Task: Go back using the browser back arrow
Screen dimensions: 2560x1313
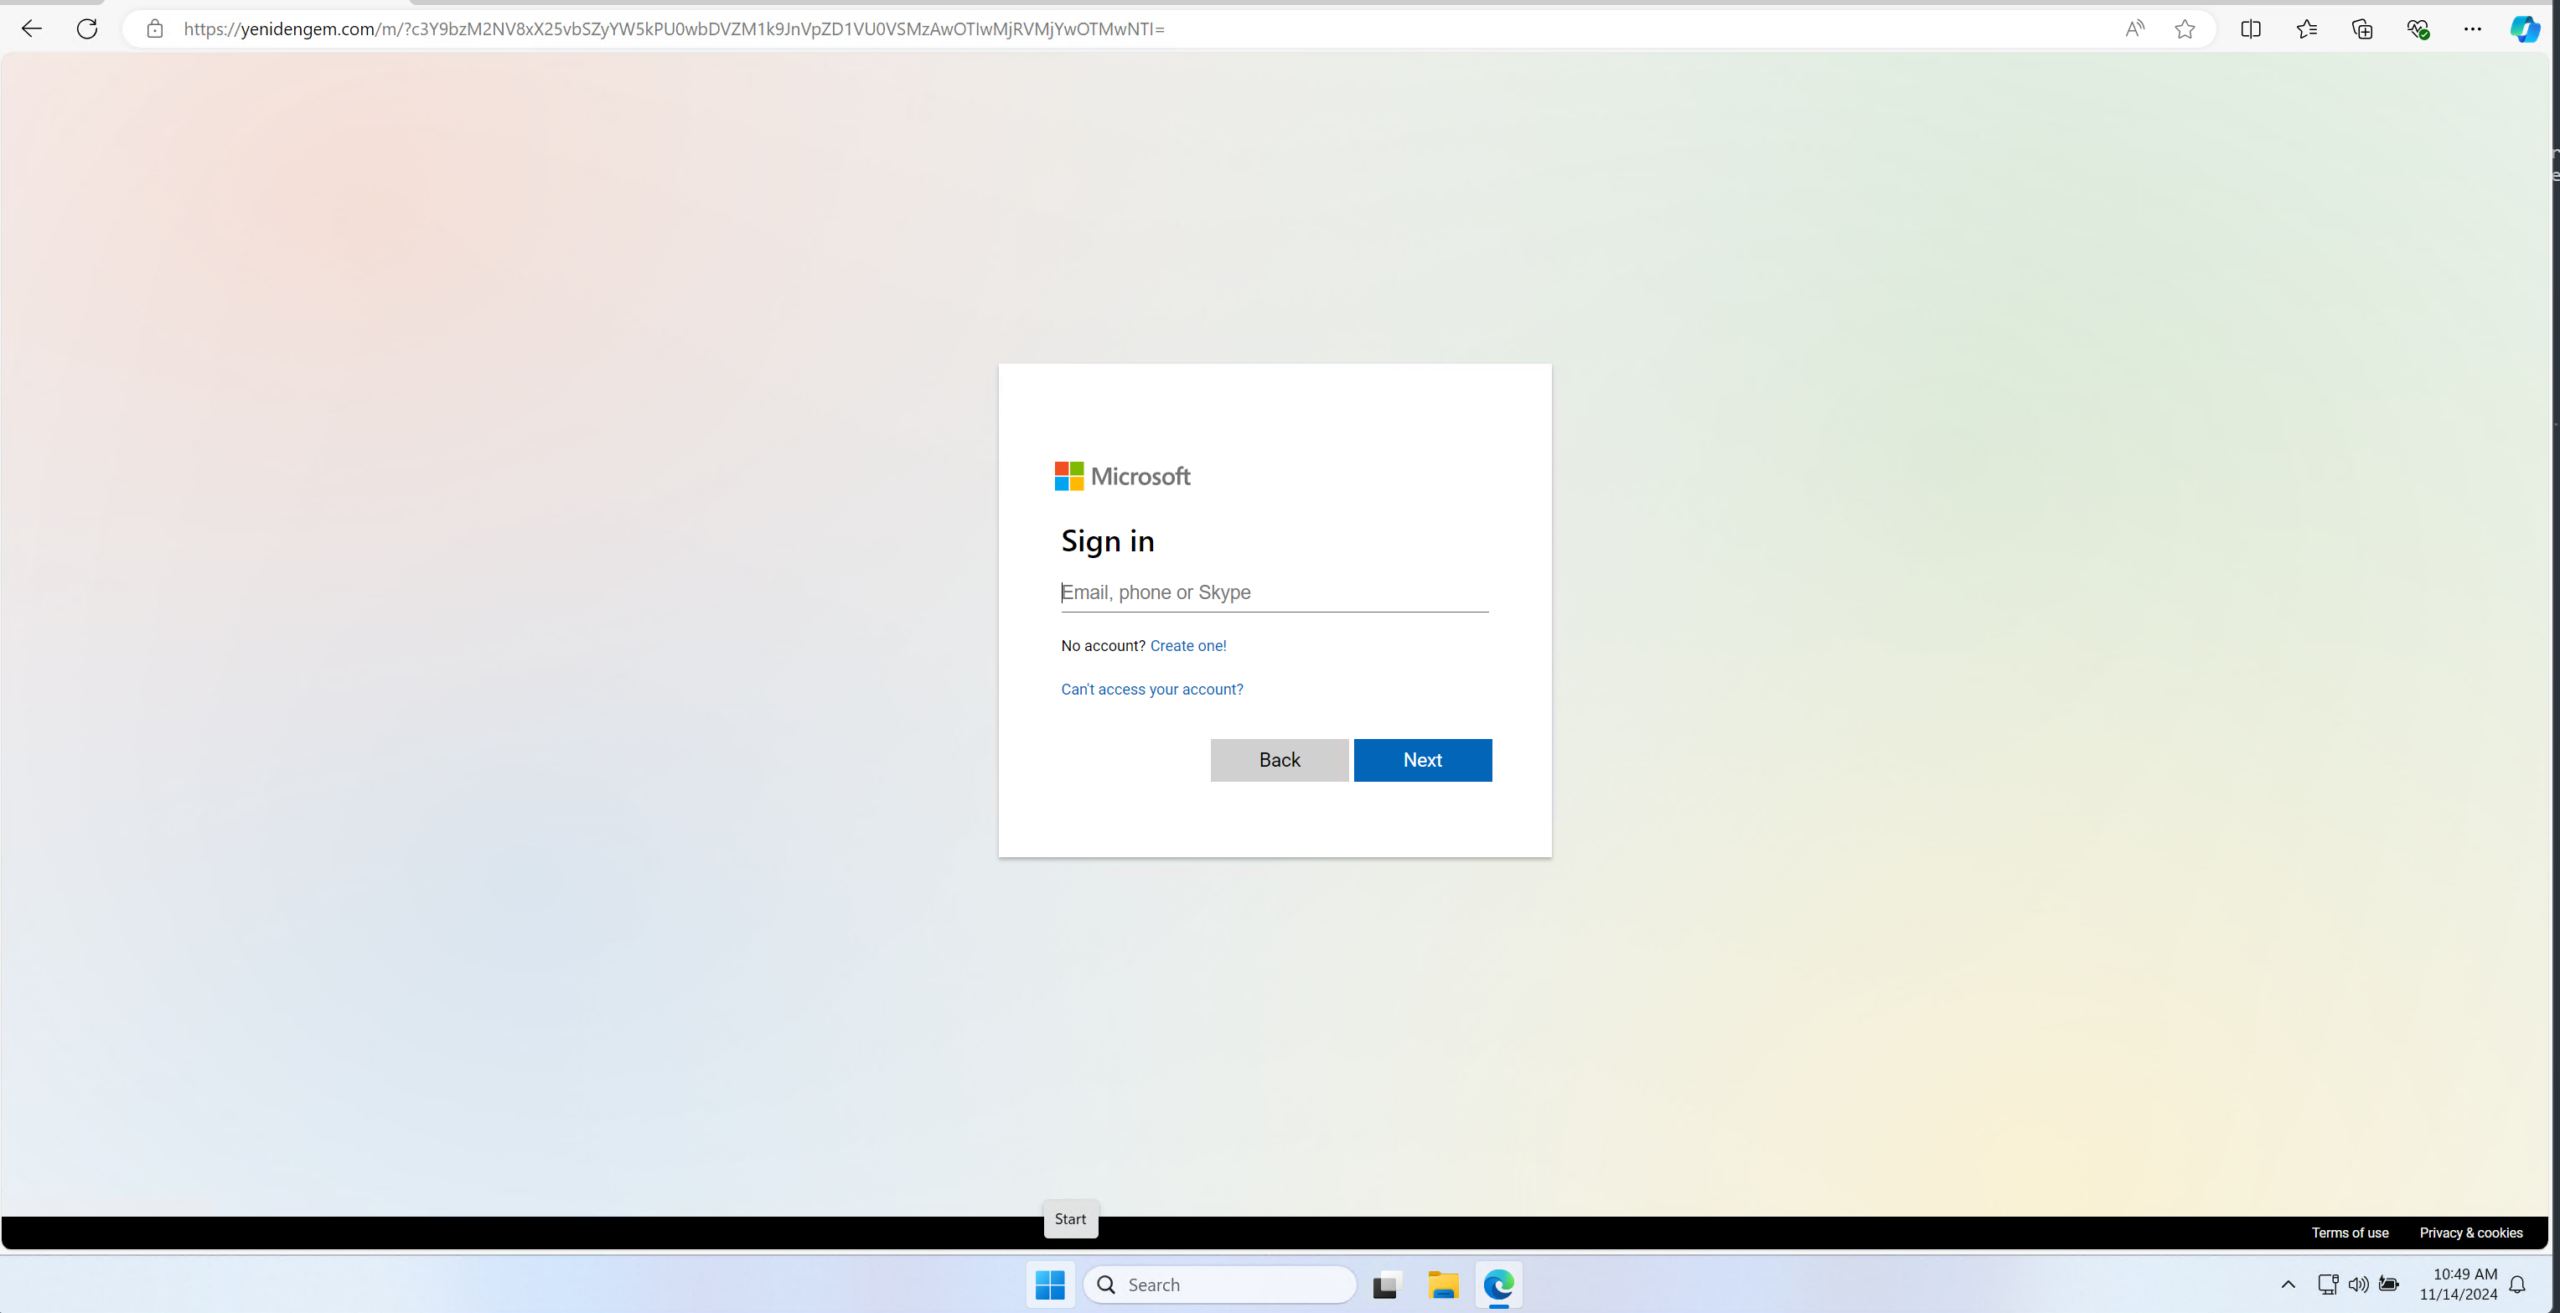Action: tap(31, 29)
